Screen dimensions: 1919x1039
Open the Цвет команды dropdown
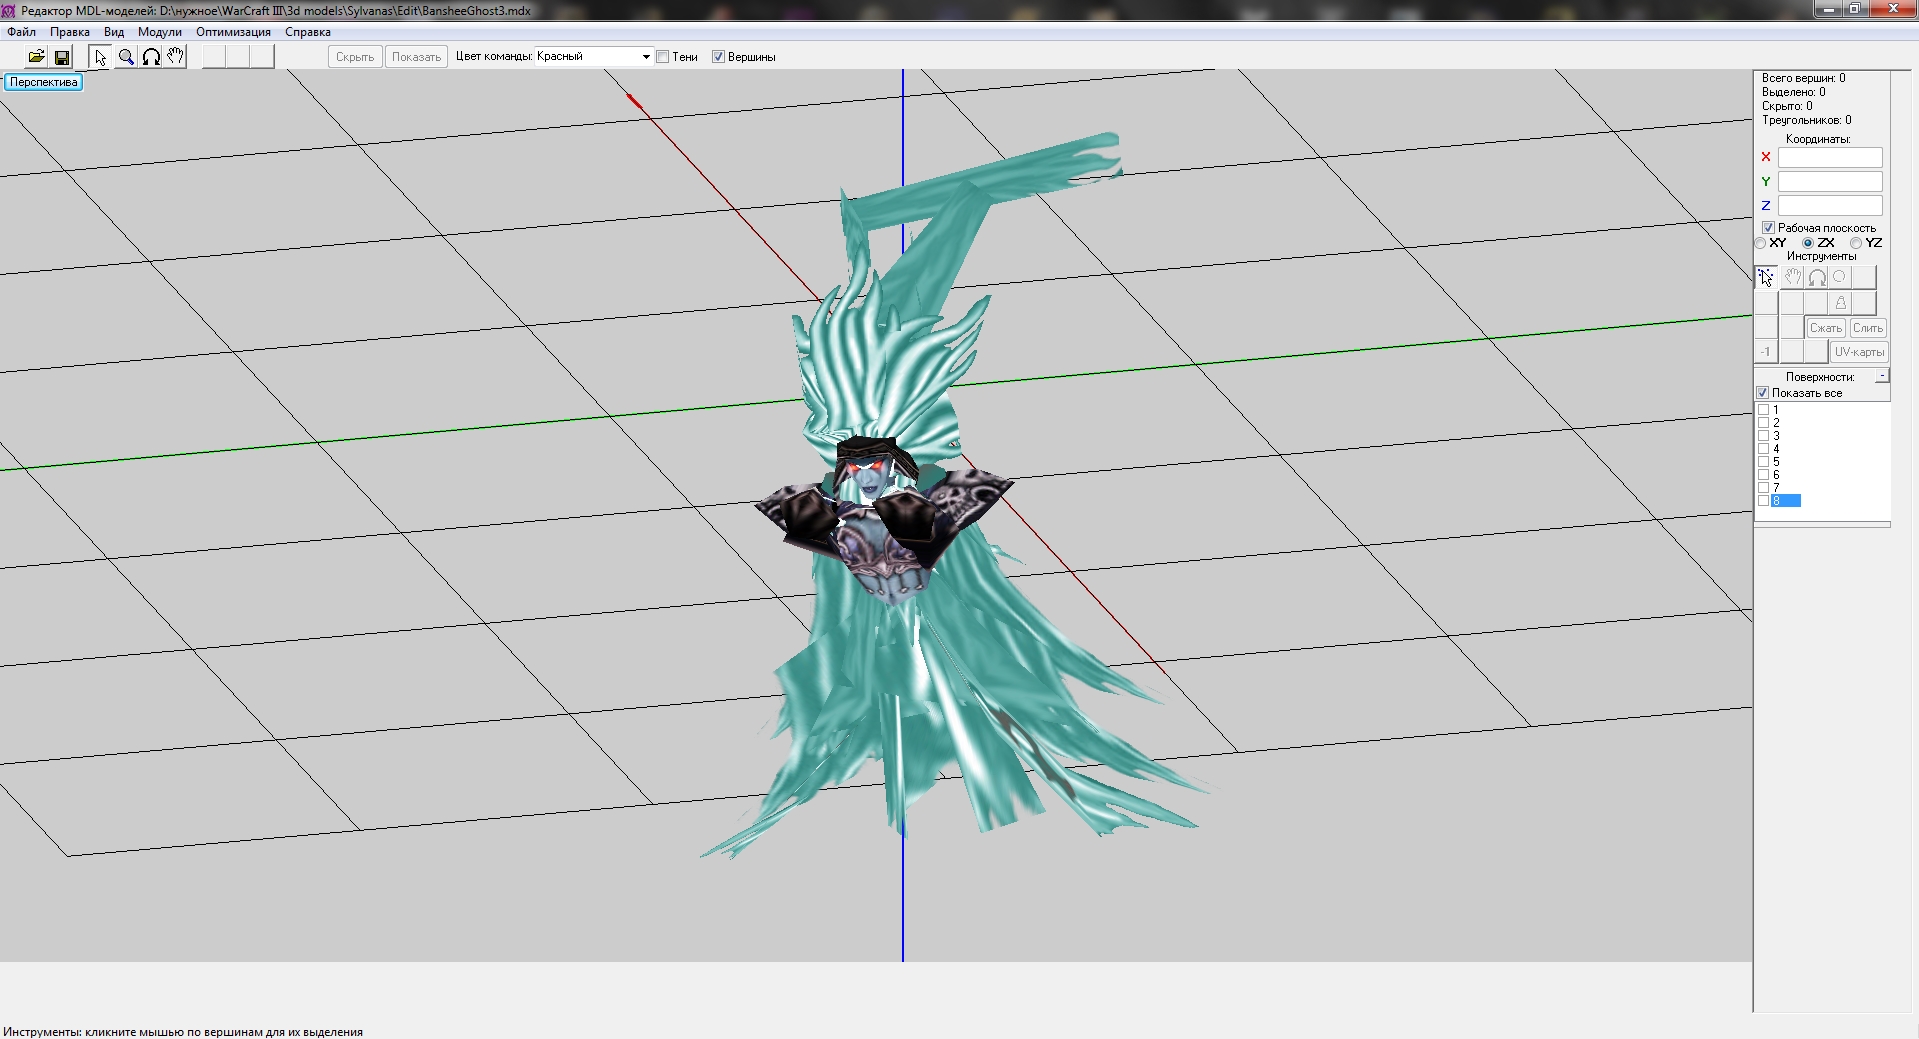(x=645, y=57)
